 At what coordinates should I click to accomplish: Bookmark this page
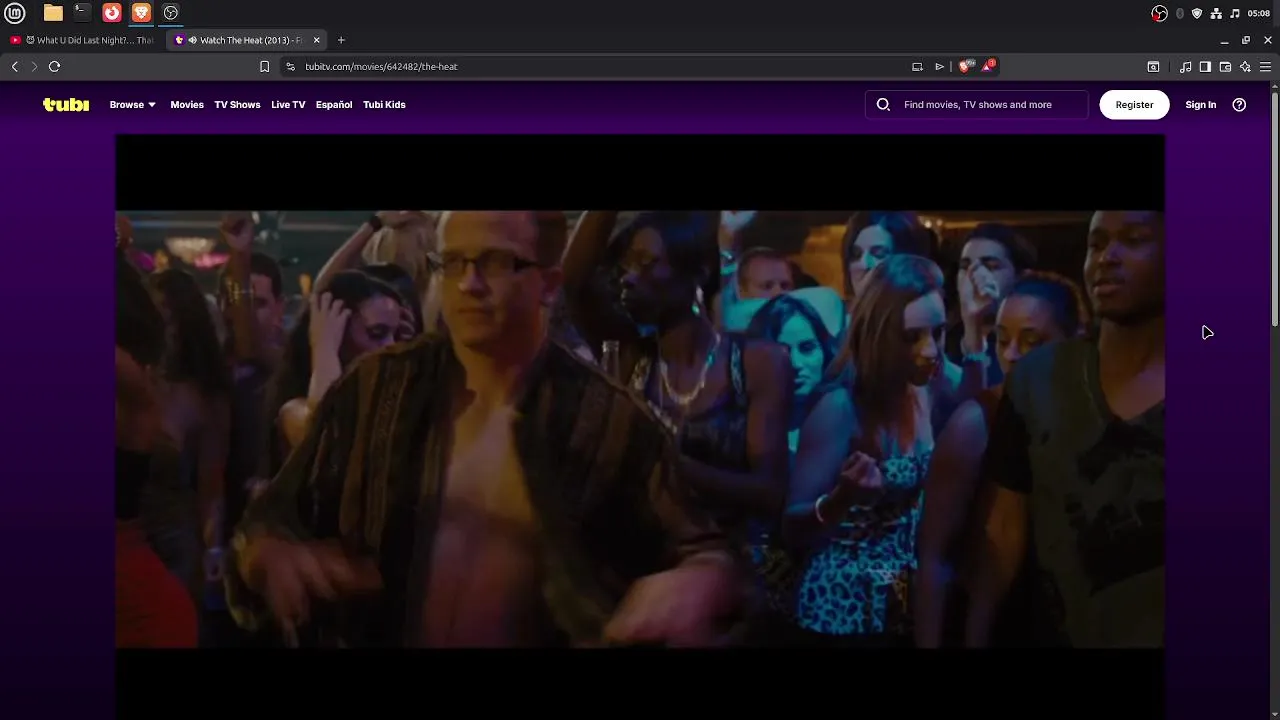point(264,66)
